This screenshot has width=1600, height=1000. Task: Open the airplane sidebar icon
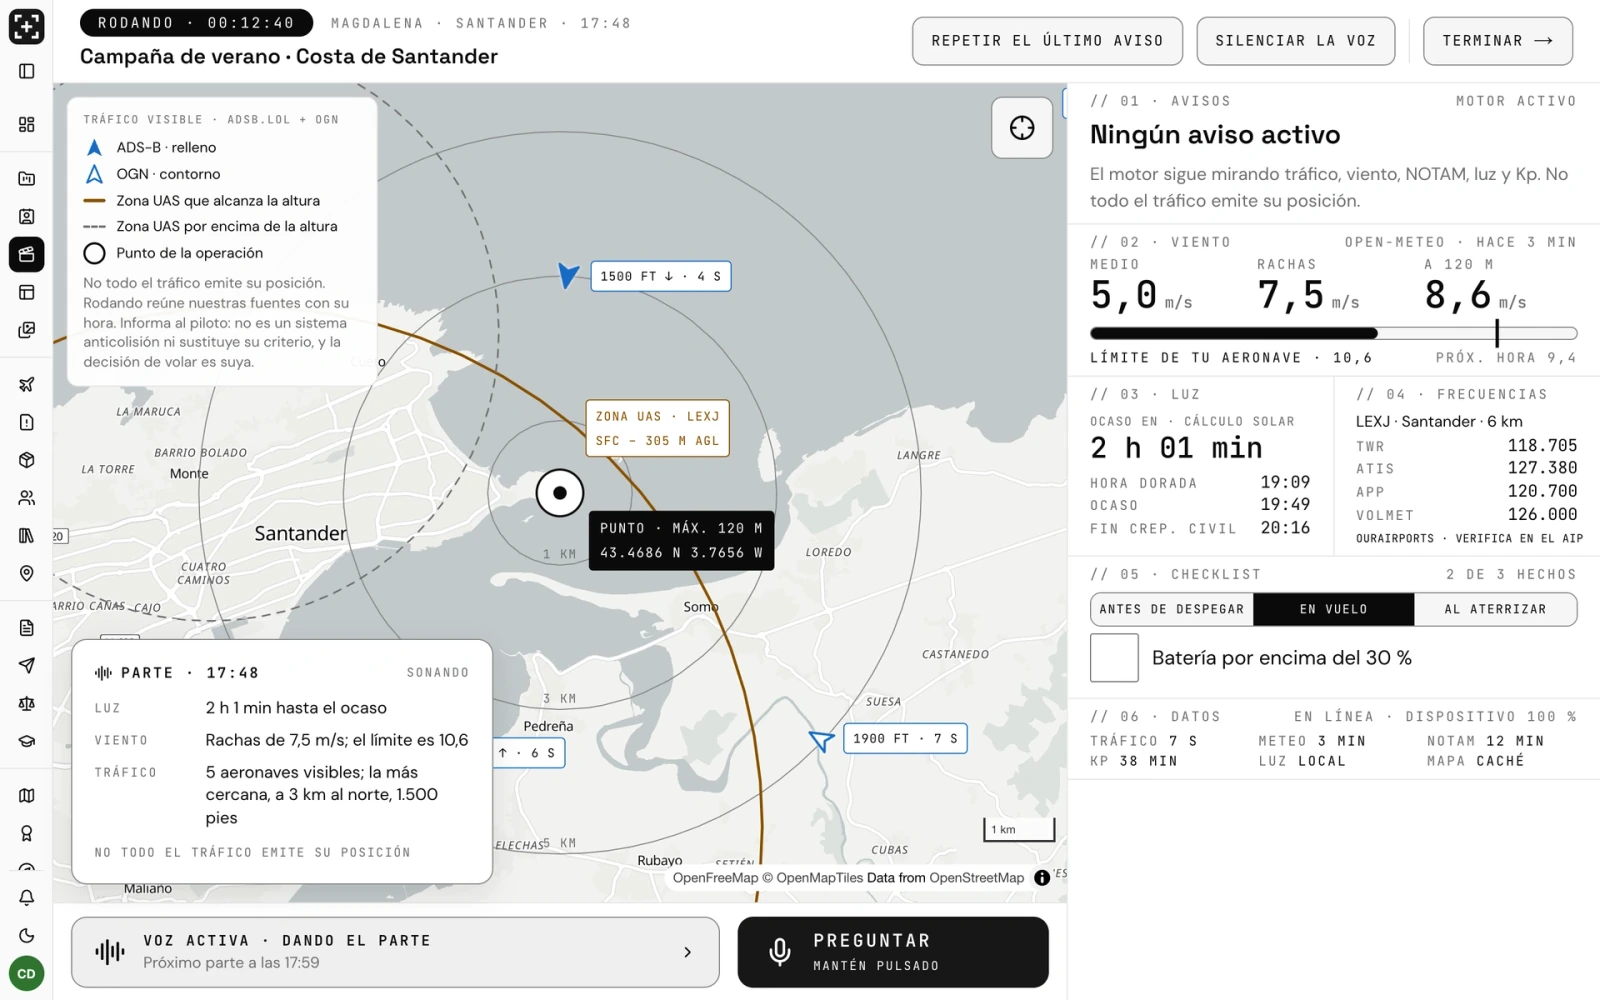[x=27, y=384]
